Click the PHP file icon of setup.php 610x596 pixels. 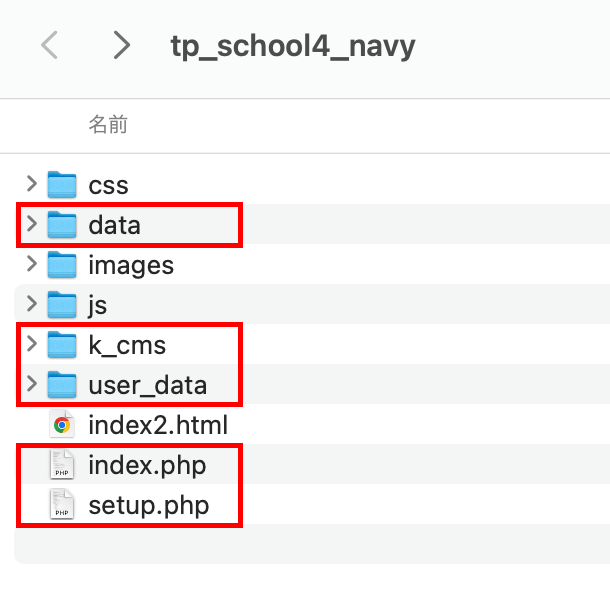pyautogui.click(x=62, y=505)
